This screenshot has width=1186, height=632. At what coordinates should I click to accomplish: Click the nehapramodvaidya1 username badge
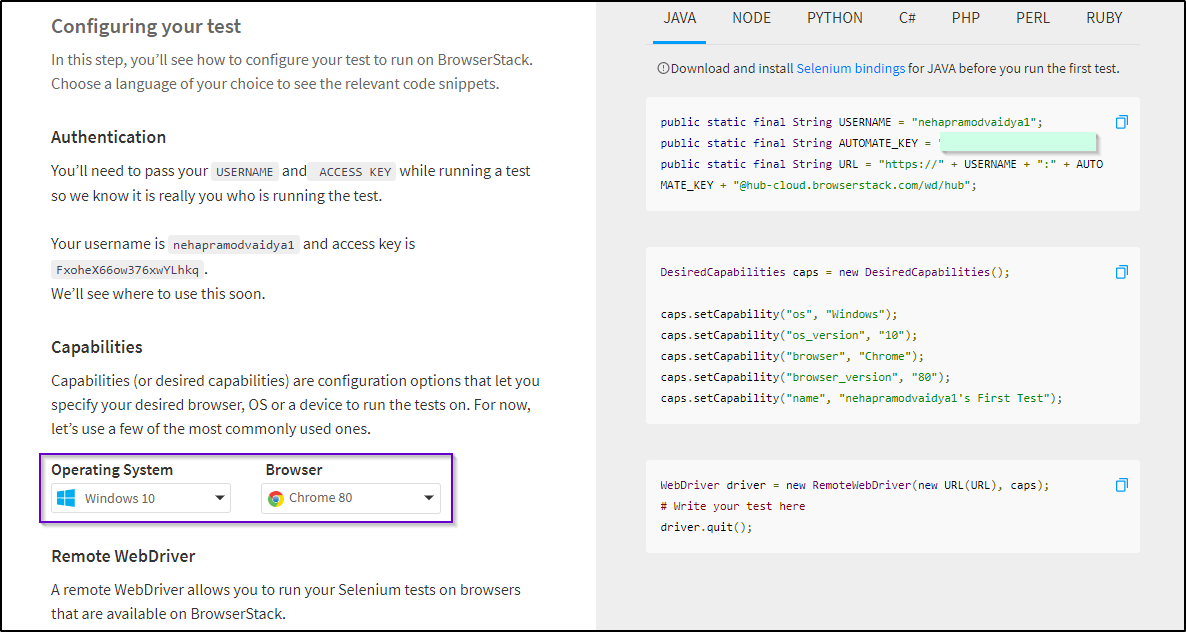pos(234,243)
